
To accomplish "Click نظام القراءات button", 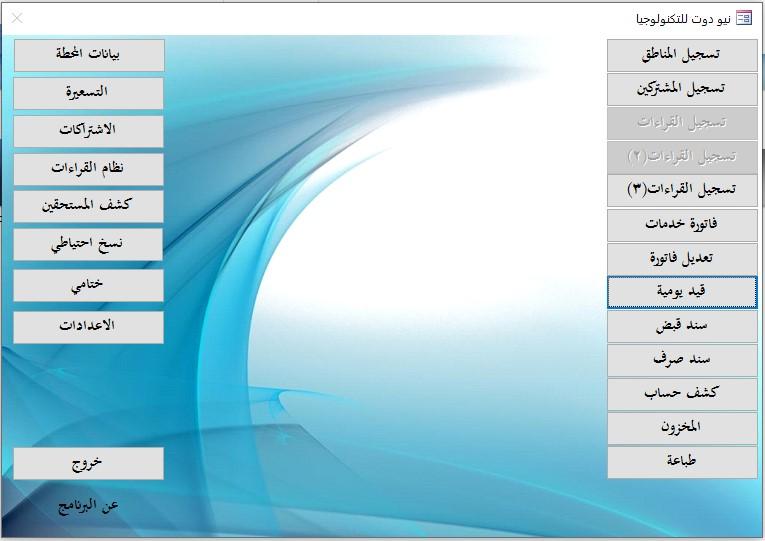I will click(x=88, y=169).
